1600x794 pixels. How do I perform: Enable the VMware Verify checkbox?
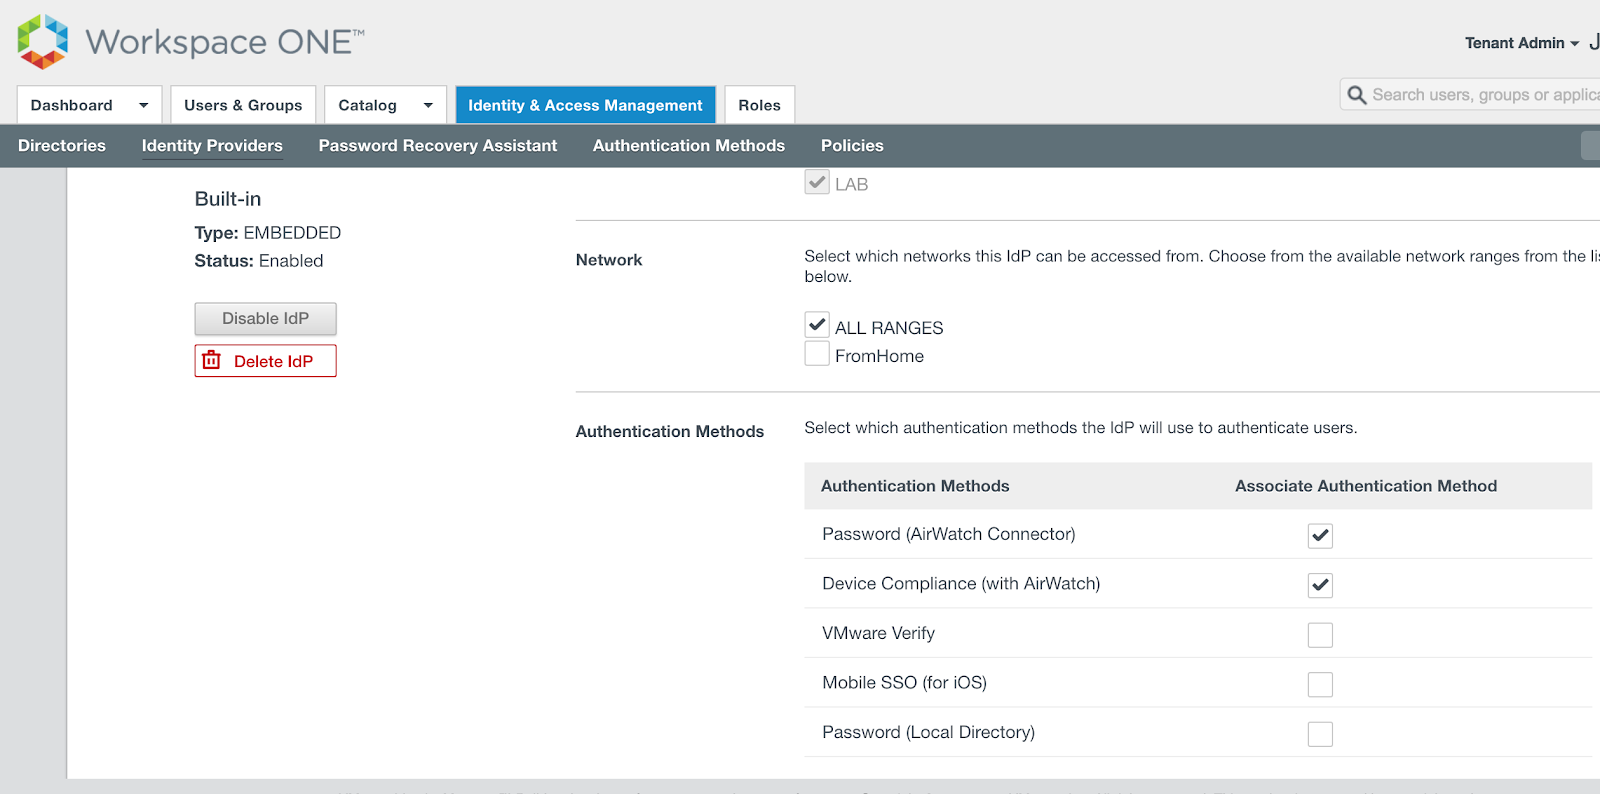(1320, 635)
